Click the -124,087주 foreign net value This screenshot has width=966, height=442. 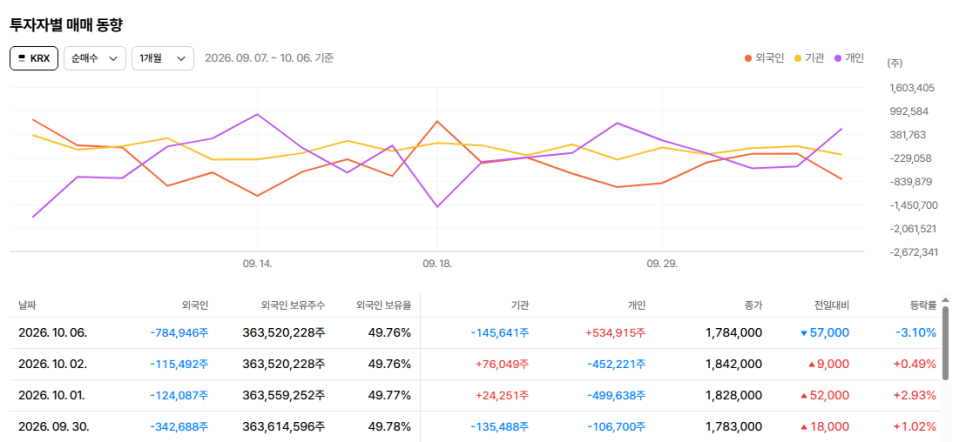point(179,395)
